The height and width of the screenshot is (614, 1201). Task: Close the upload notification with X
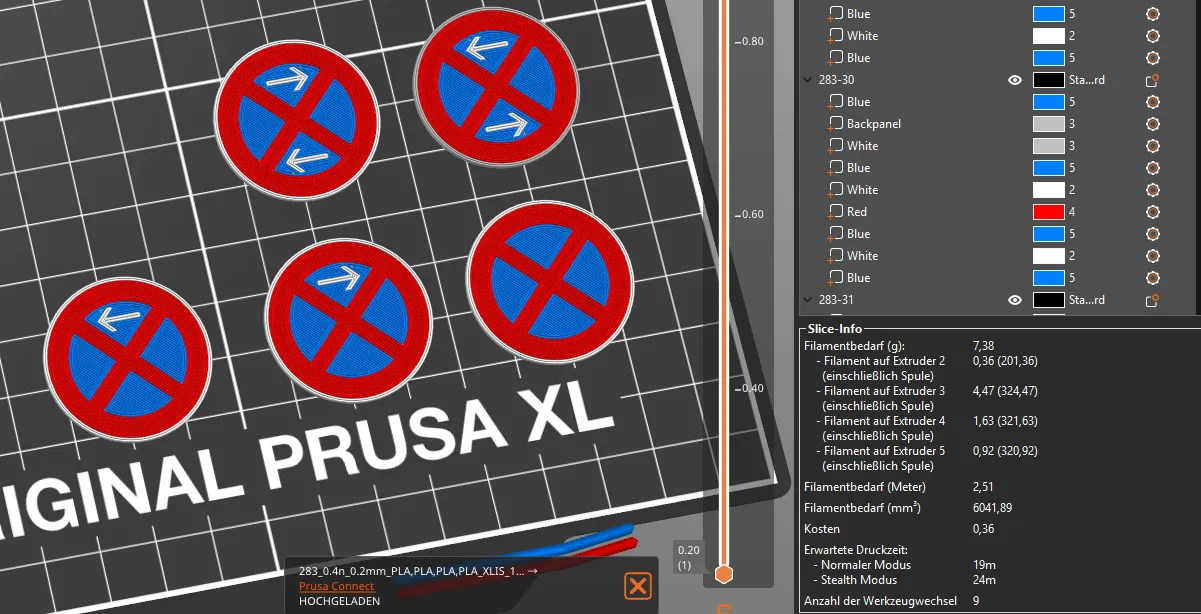(638, 586)
